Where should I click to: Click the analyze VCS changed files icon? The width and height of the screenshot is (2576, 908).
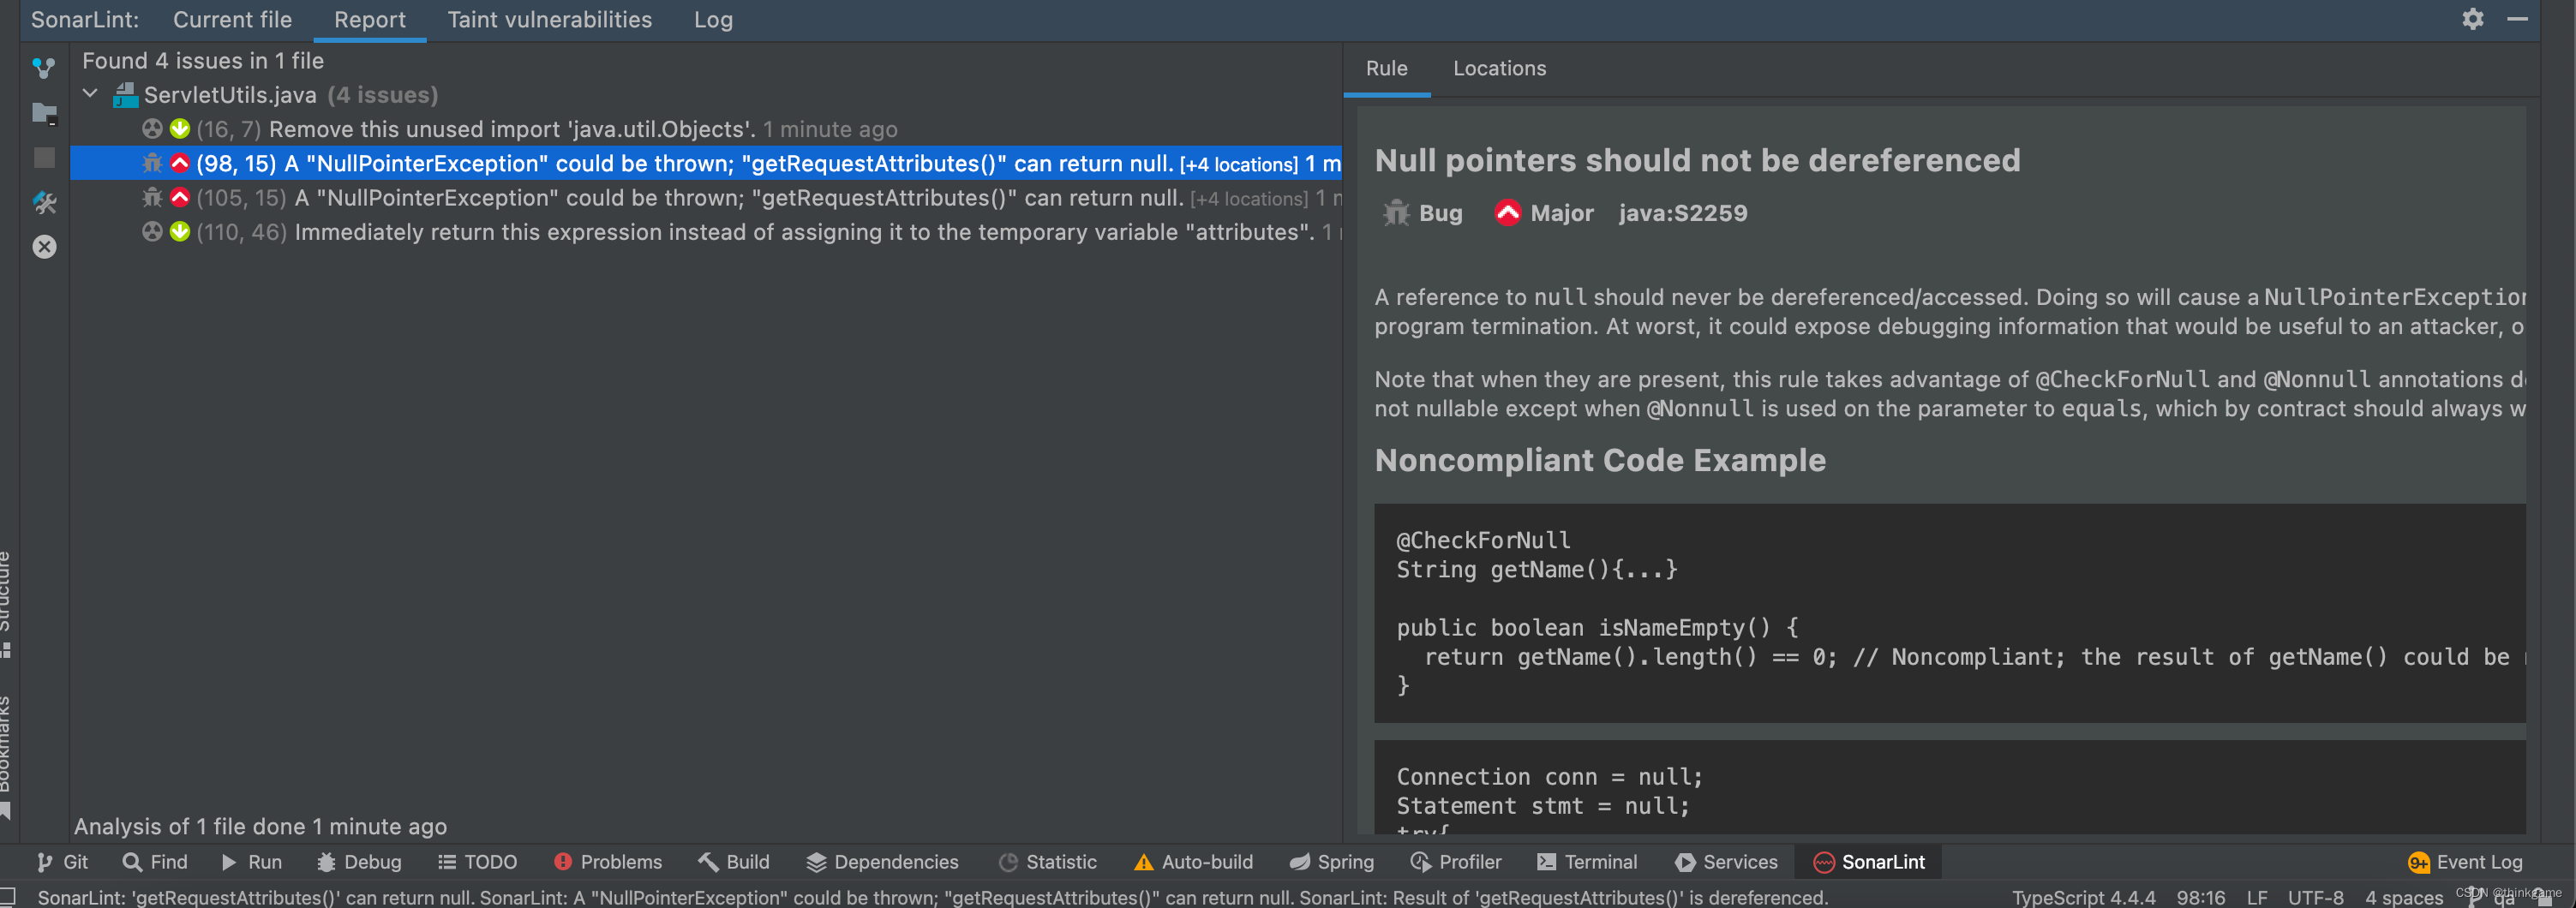click(x=44, y=68)
